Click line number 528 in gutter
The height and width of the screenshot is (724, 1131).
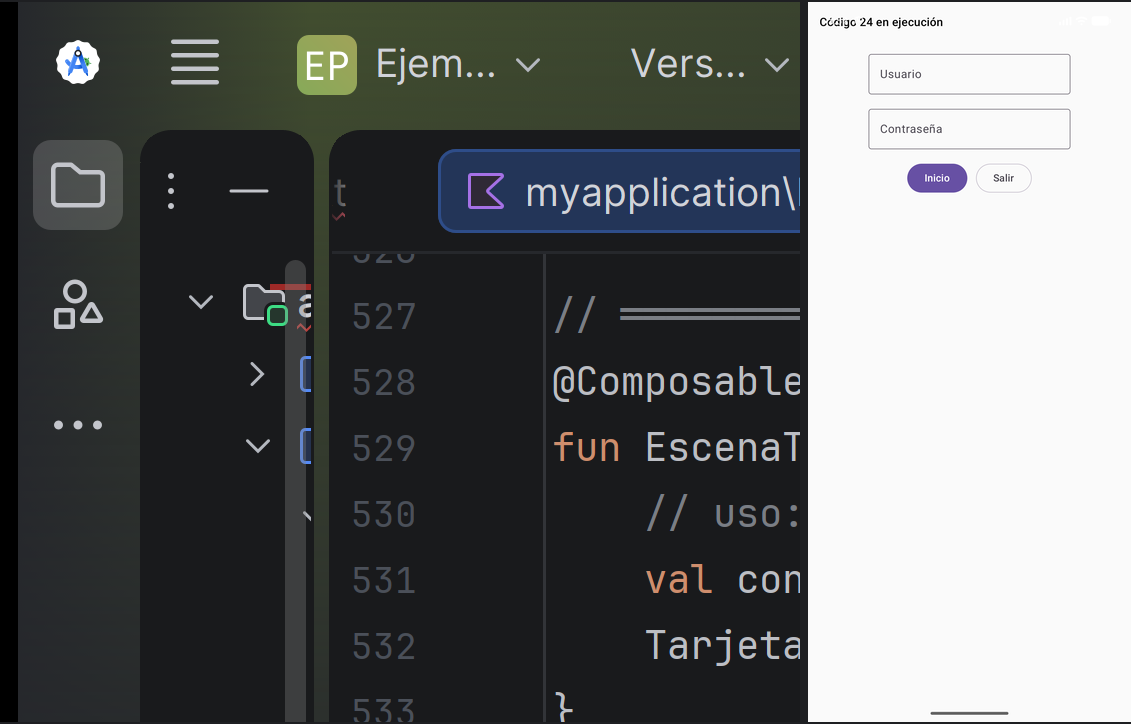pos(384,382)
